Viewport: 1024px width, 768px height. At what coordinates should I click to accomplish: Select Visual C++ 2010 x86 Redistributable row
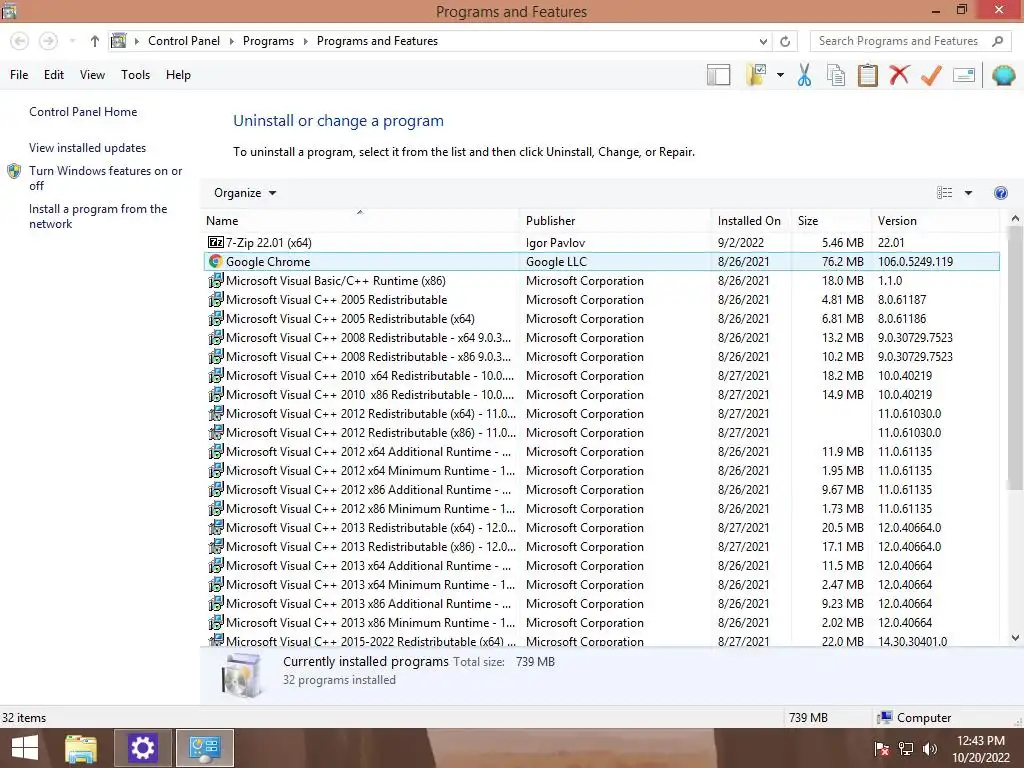[x=601, y=394]
